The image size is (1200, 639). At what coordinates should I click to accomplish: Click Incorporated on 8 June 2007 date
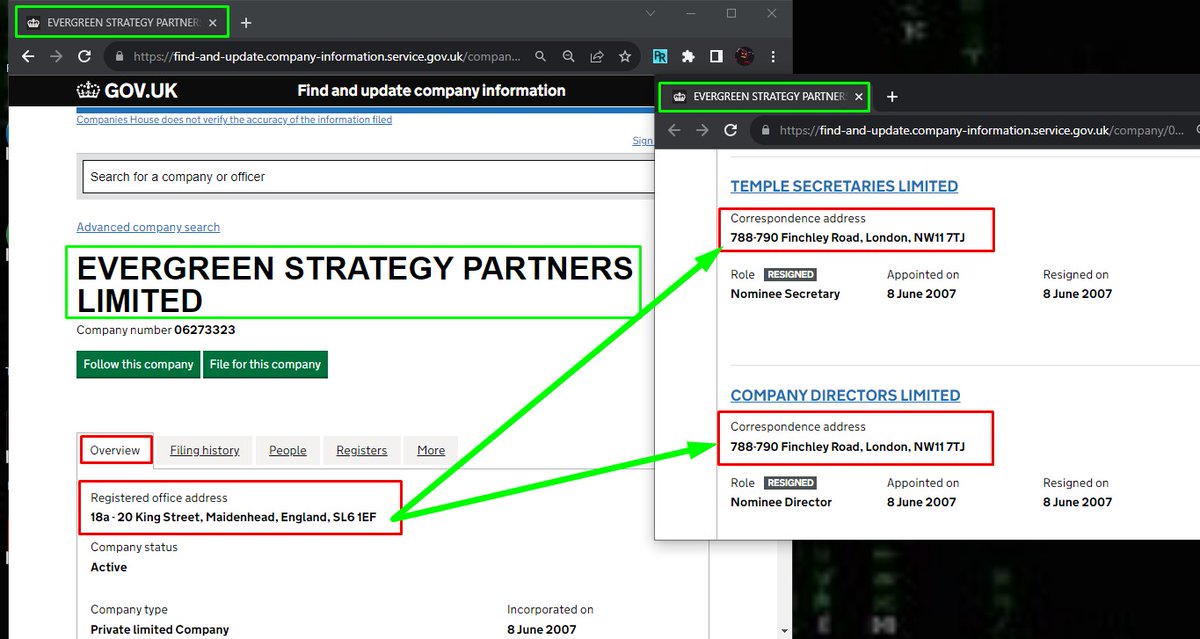542,630
